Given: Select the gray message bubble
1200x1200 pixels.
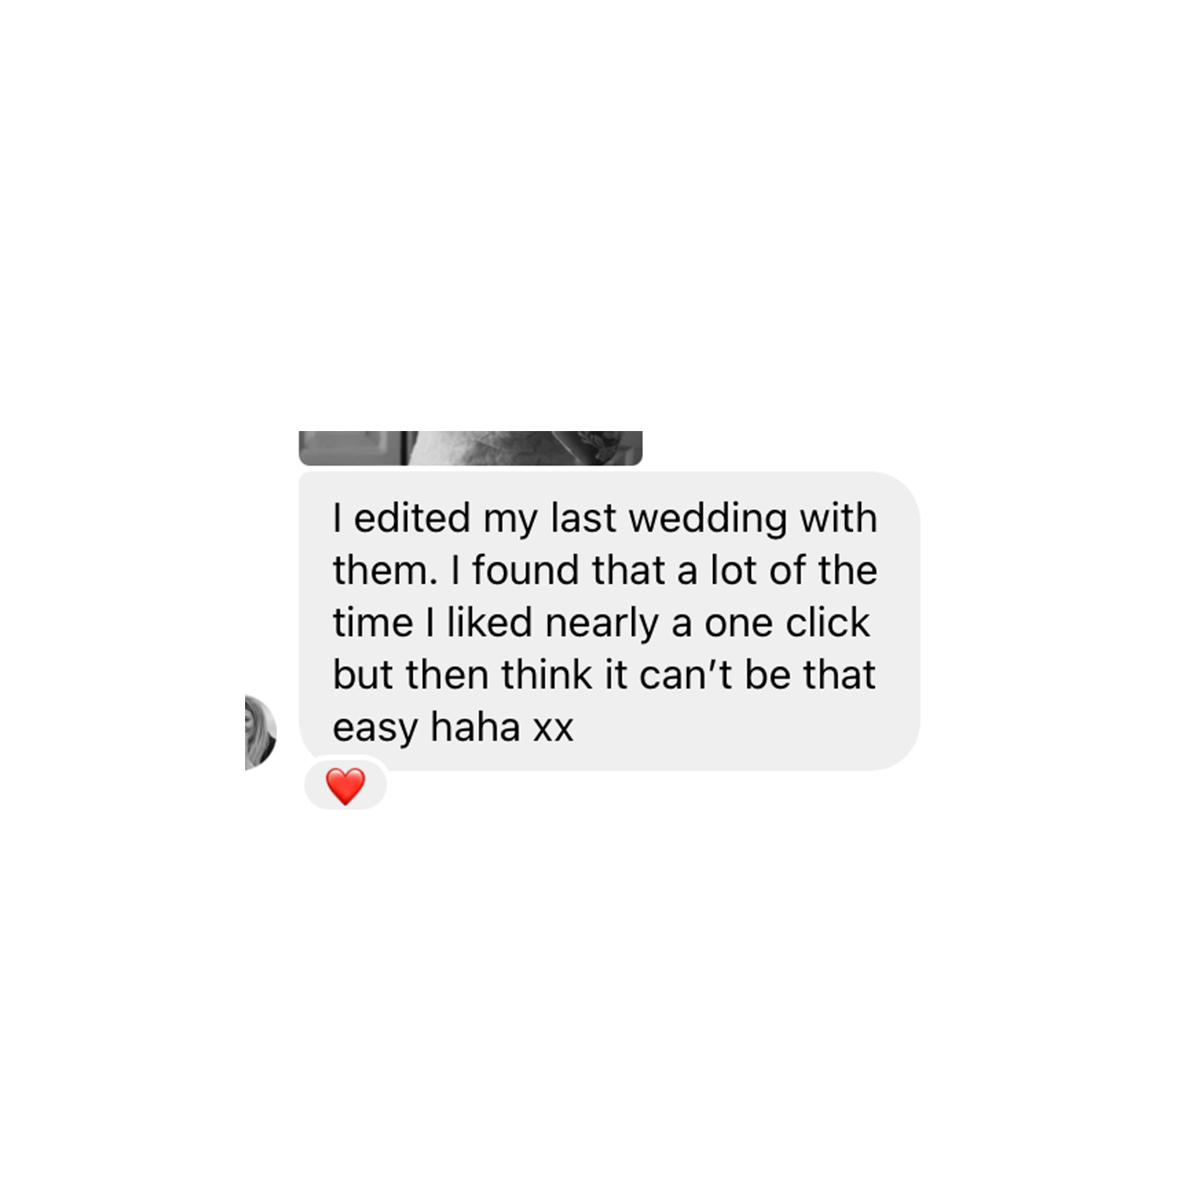Looking at the screenshot, I should click(x=609, y=621).
